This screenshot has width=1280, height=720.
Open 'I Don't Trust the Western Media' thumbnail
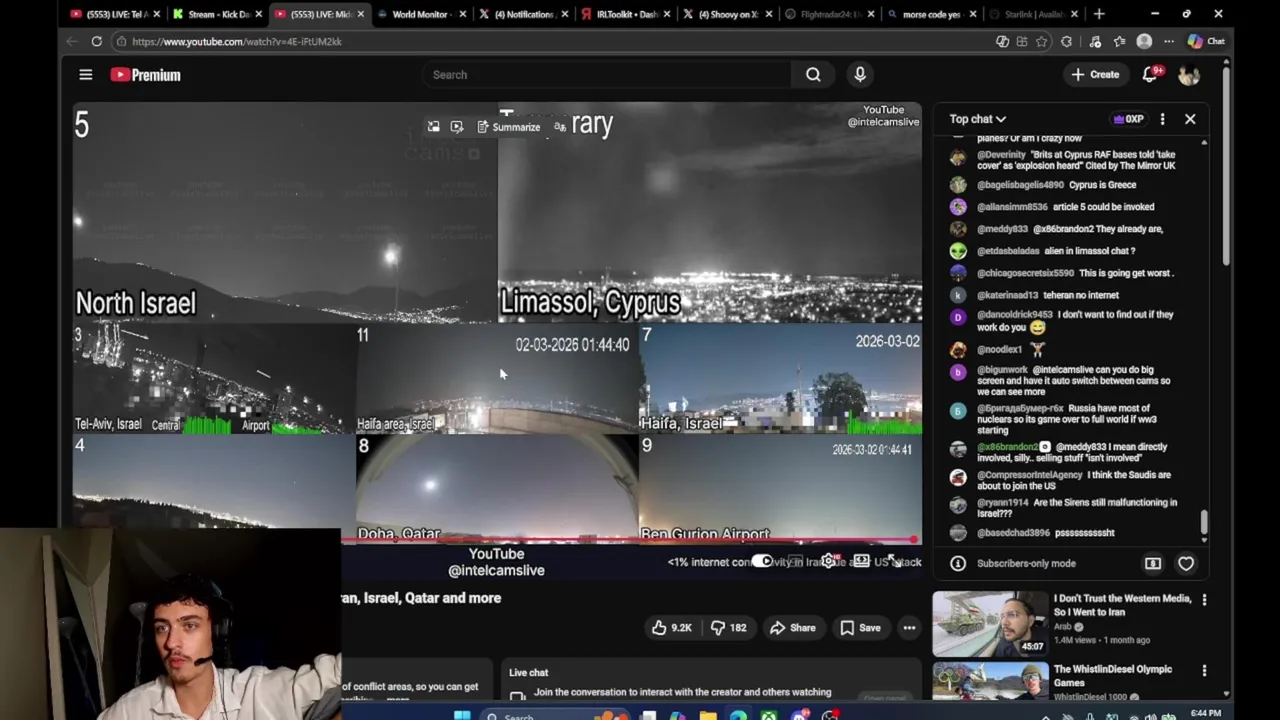coord(990,624)
